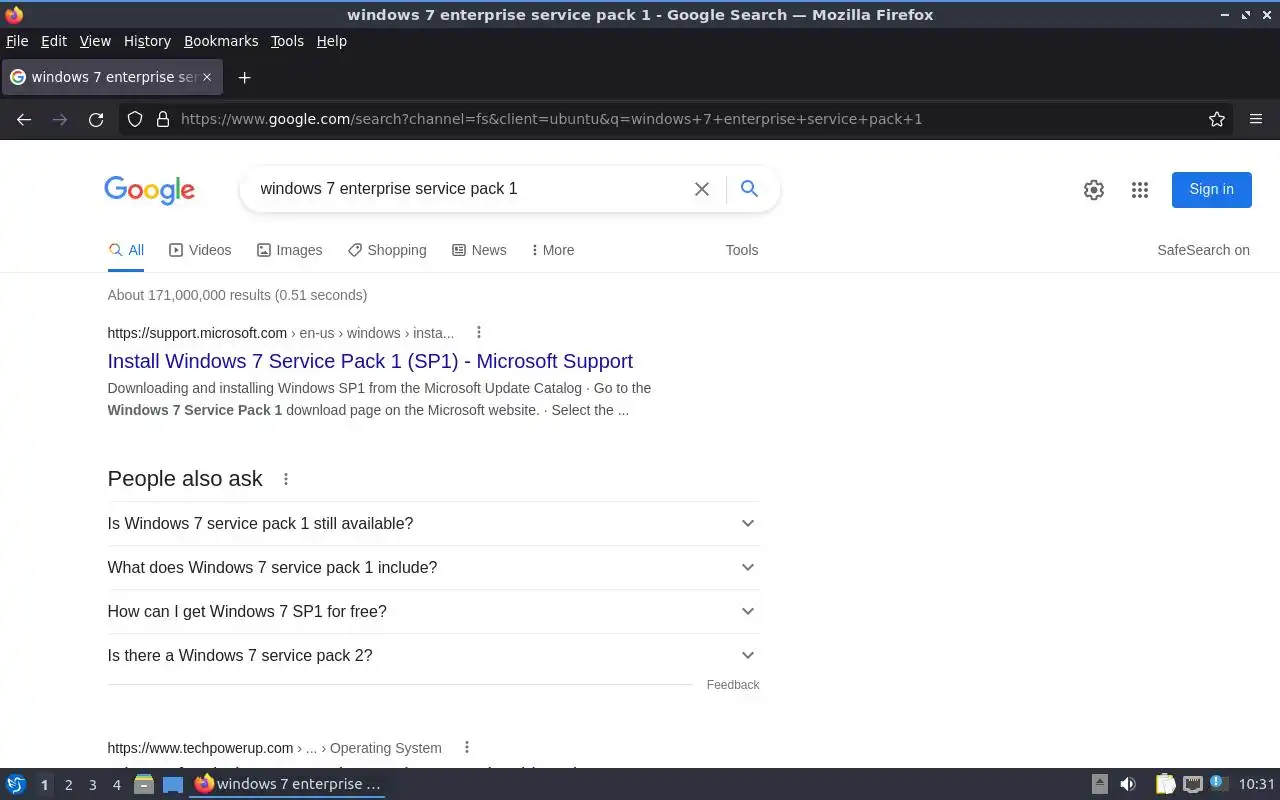The height and width of the screenshot is (800, 1280).
Task: Click the techpowerup.com breadcrumb URL
Action: (x=274, y=748)
